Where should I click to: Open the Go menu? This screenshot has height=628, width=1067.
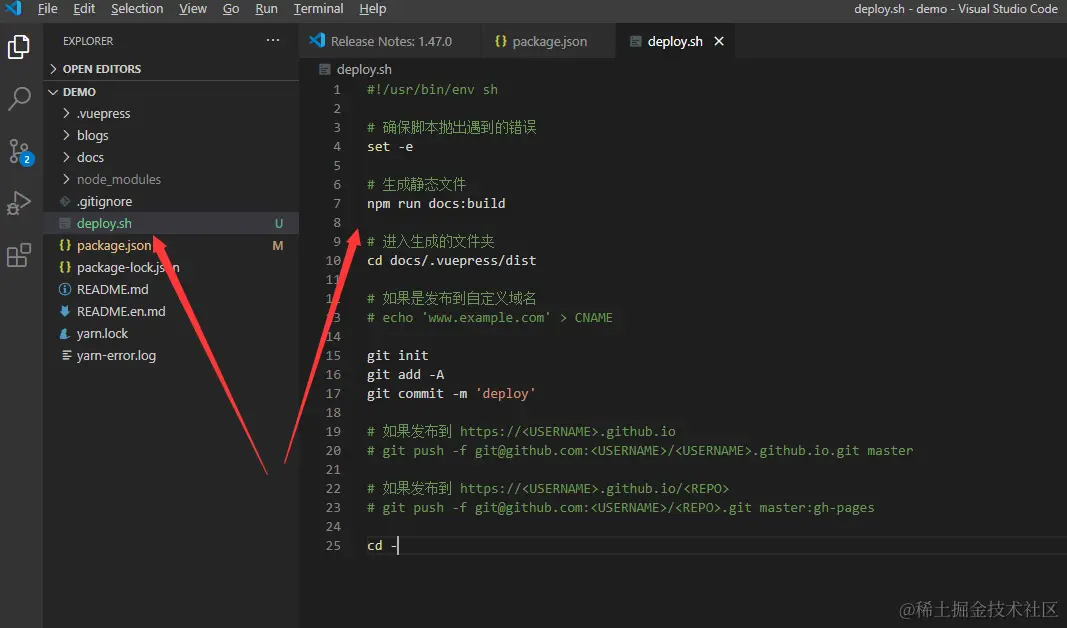[231, 9]
